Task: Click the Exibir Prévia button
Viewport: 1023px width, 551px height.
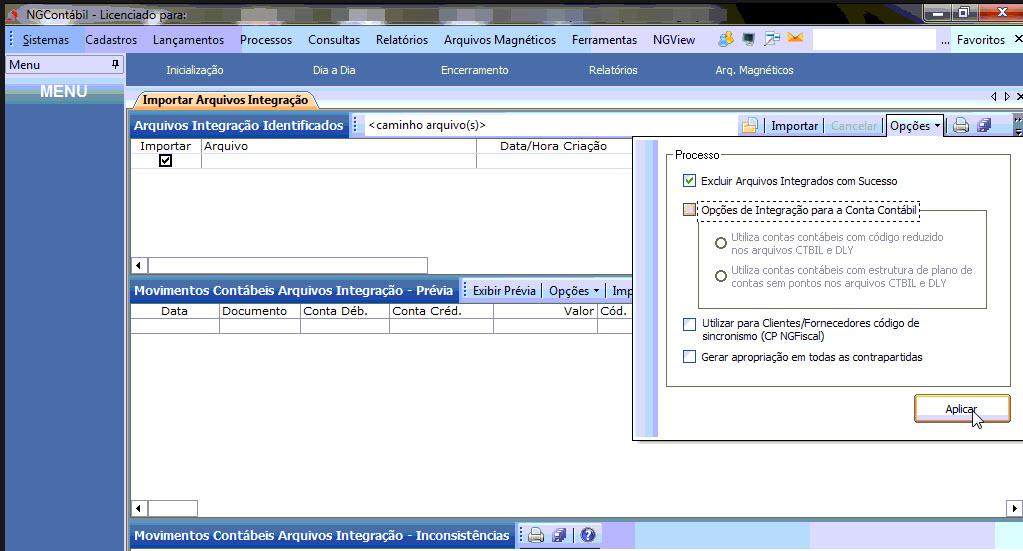Action: click(x=504, y=291)
